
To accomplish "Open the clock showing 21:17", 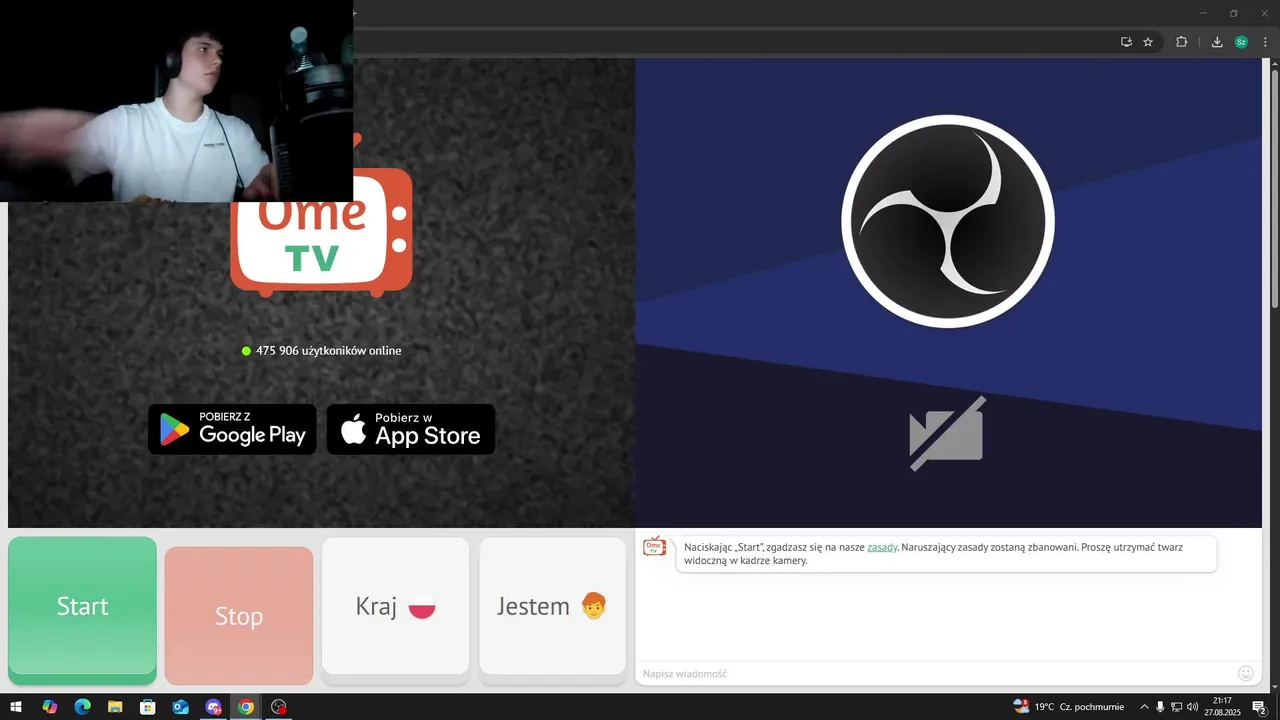I will point(1225,707).
